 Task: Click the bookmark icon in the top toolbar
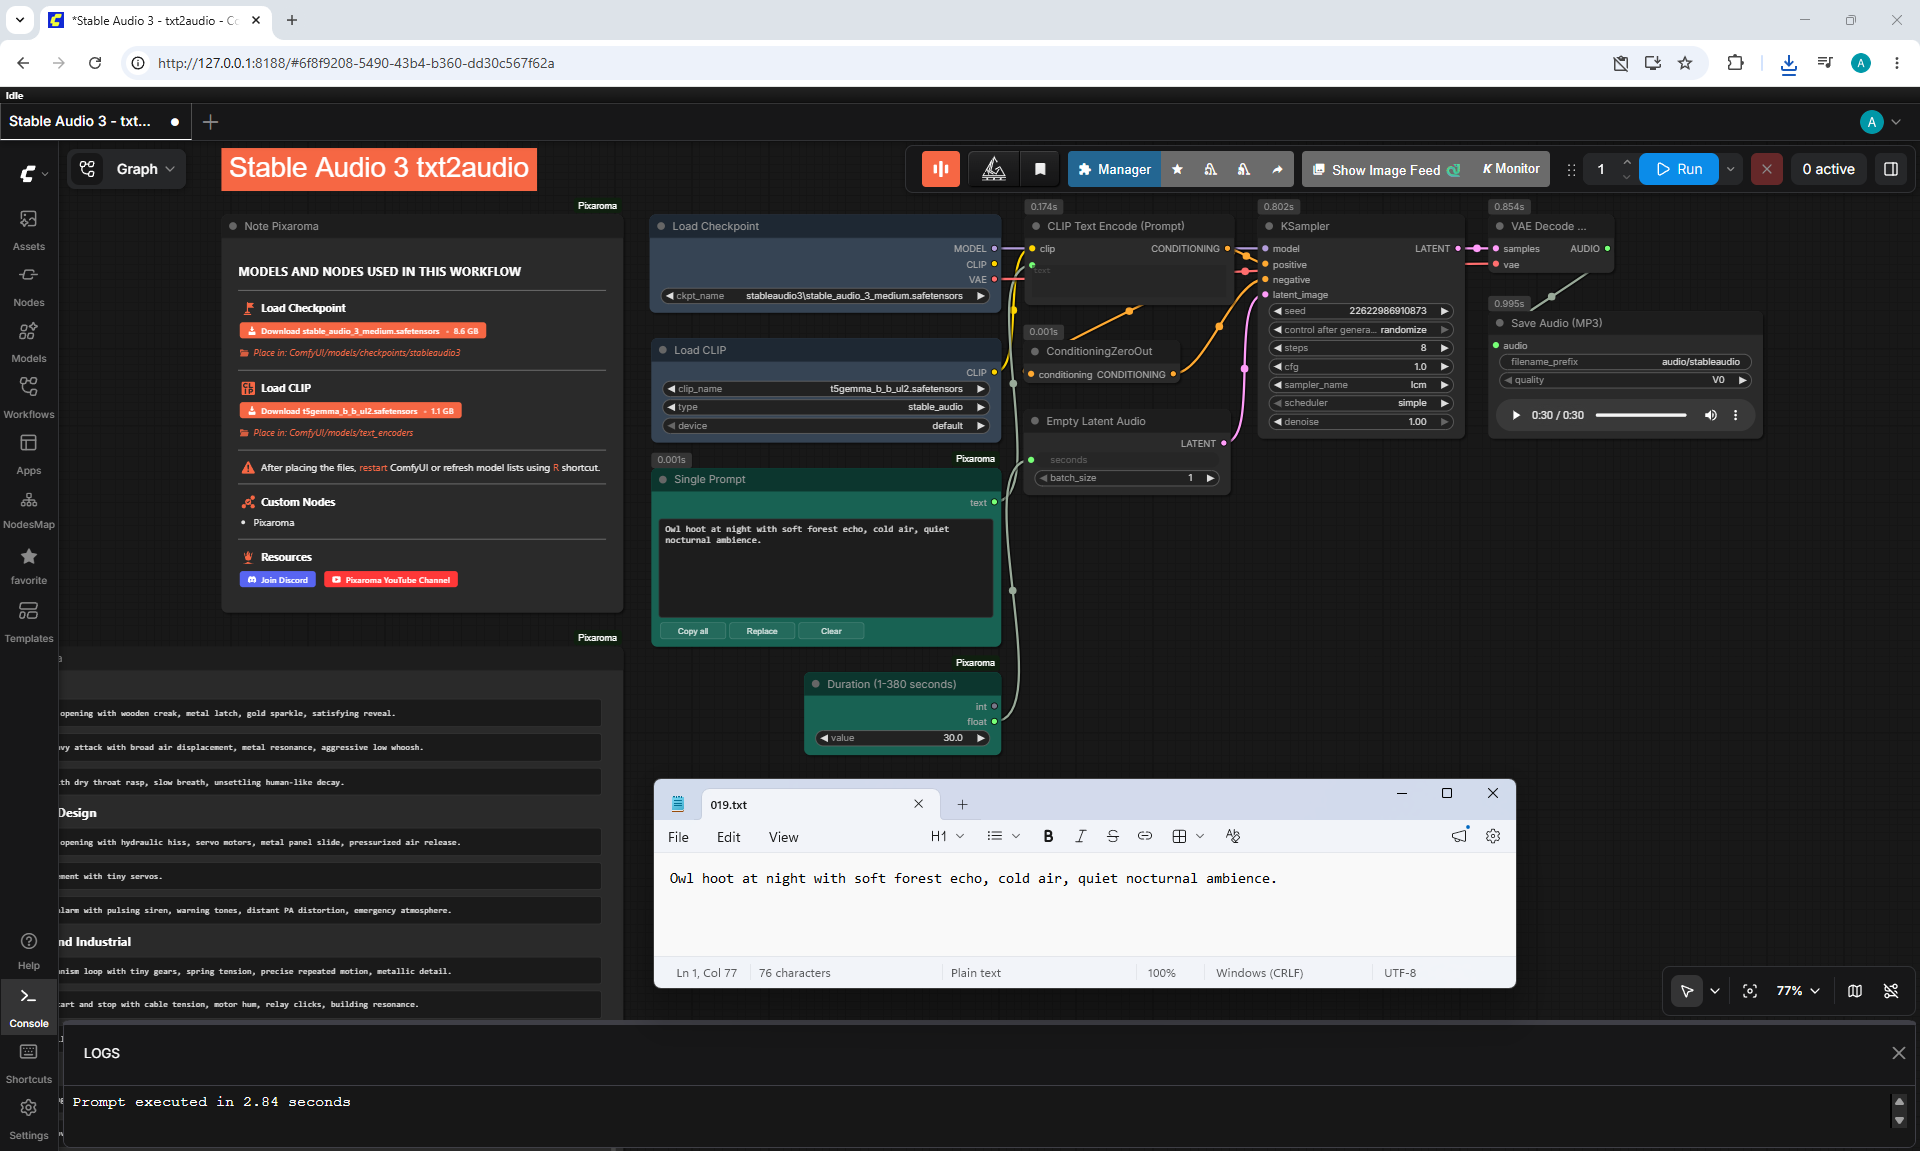[x=1040, y=169]
